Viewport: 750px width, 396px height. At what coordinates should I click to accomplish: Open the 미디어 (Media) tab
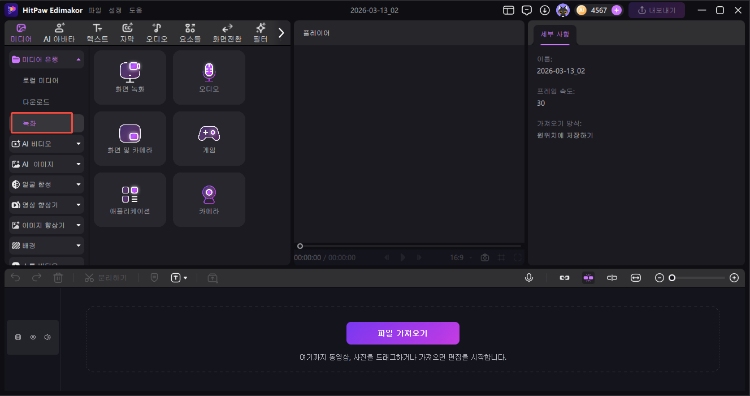21,33
